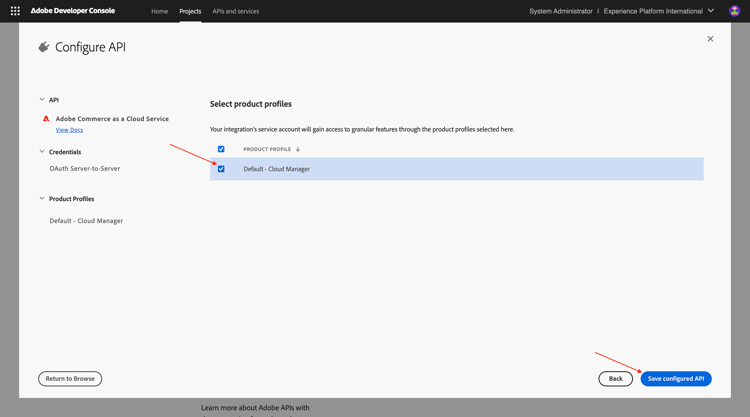The height and width of the screenshot is (417, 750).
Task: Sort by the Product Profile column arrow
Action: (298, 149)
